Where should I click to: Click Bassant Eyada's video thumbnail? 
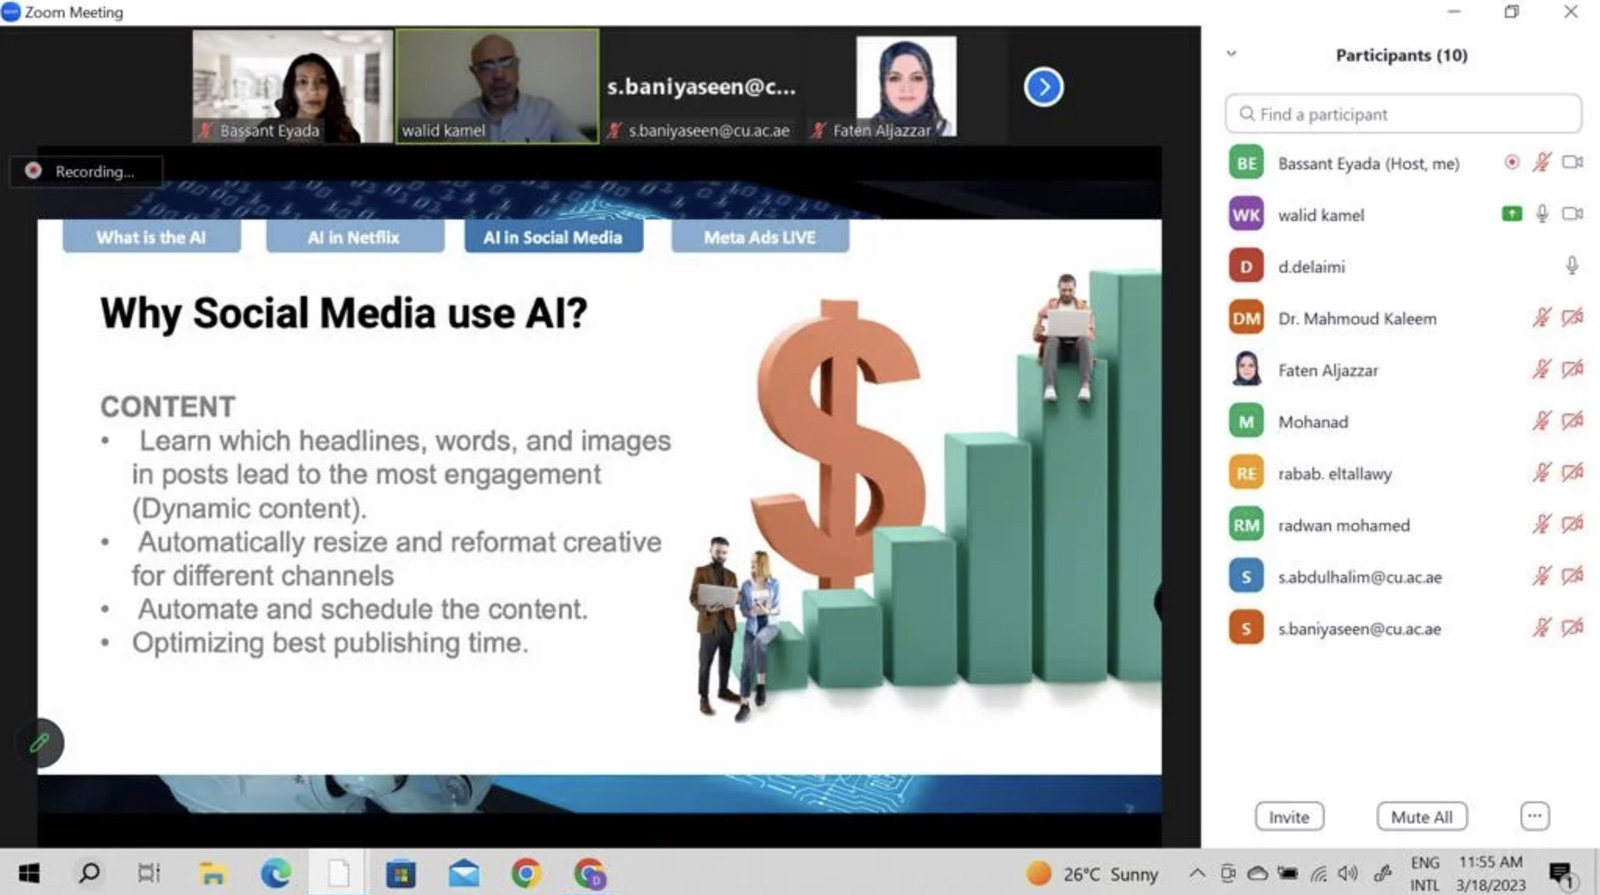click(x=292, y=86)
